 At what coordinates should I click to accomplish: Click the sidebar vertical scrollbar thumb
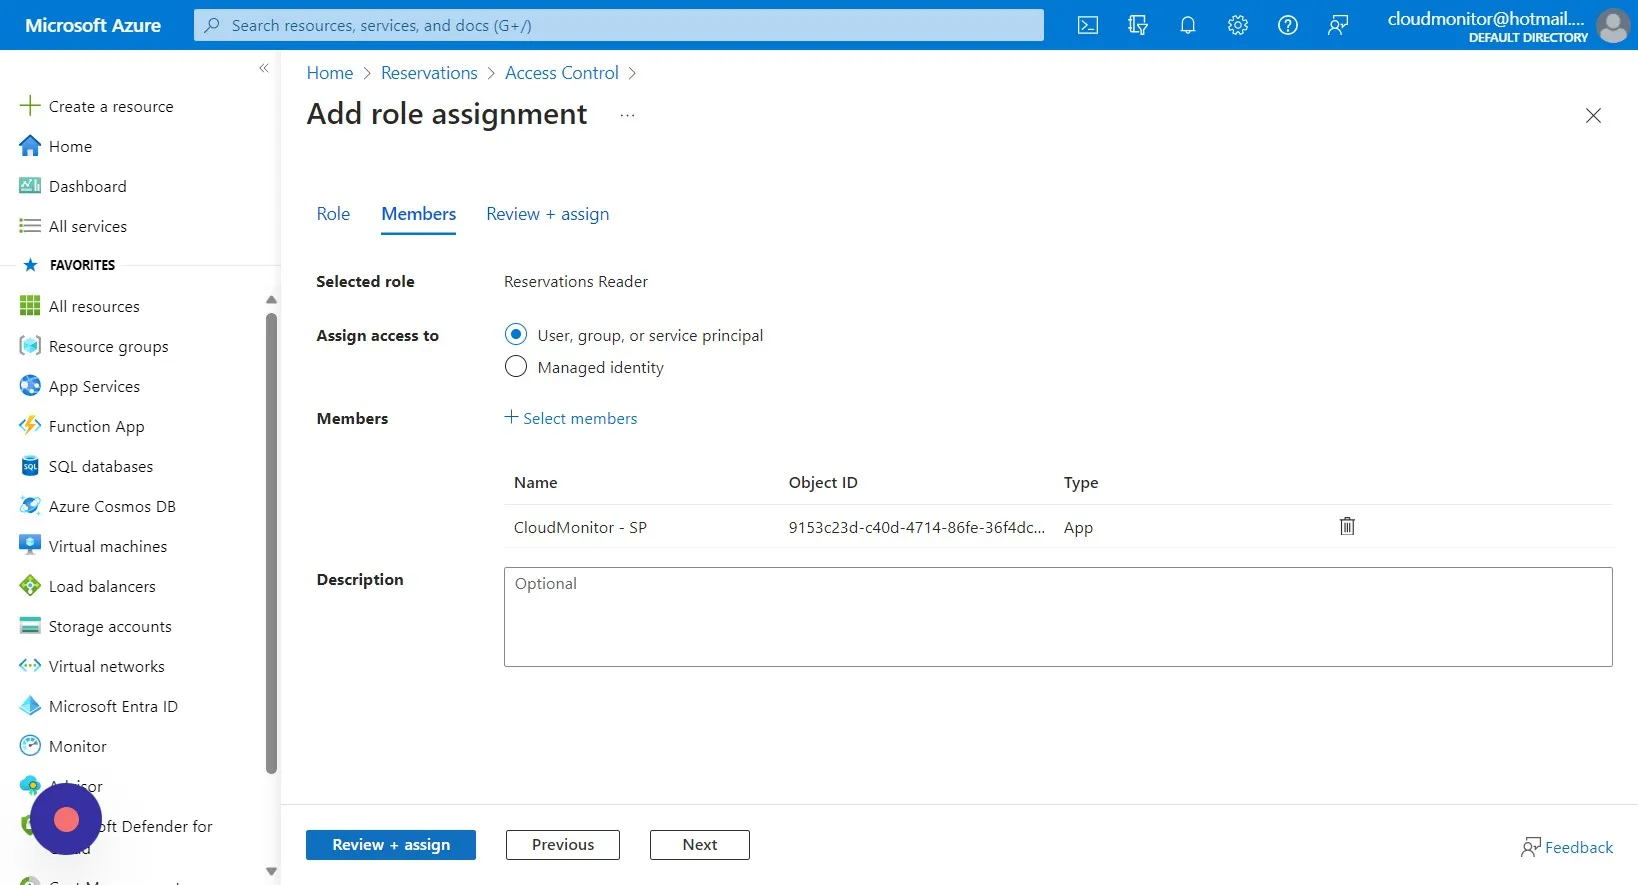click(x=271, y=543)
